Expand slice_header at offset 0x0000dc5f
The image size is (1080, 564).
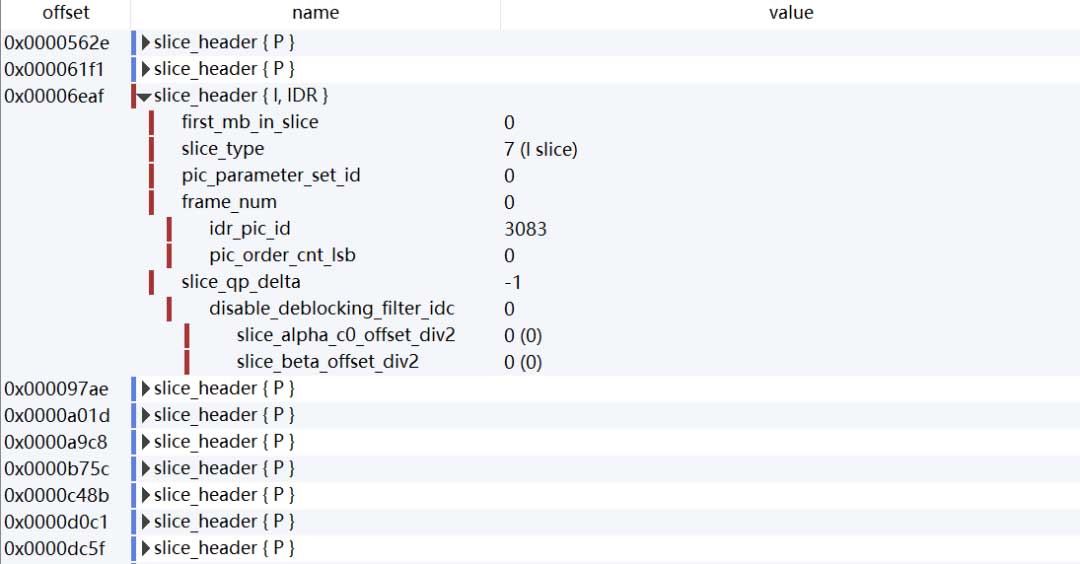(146, 548)
